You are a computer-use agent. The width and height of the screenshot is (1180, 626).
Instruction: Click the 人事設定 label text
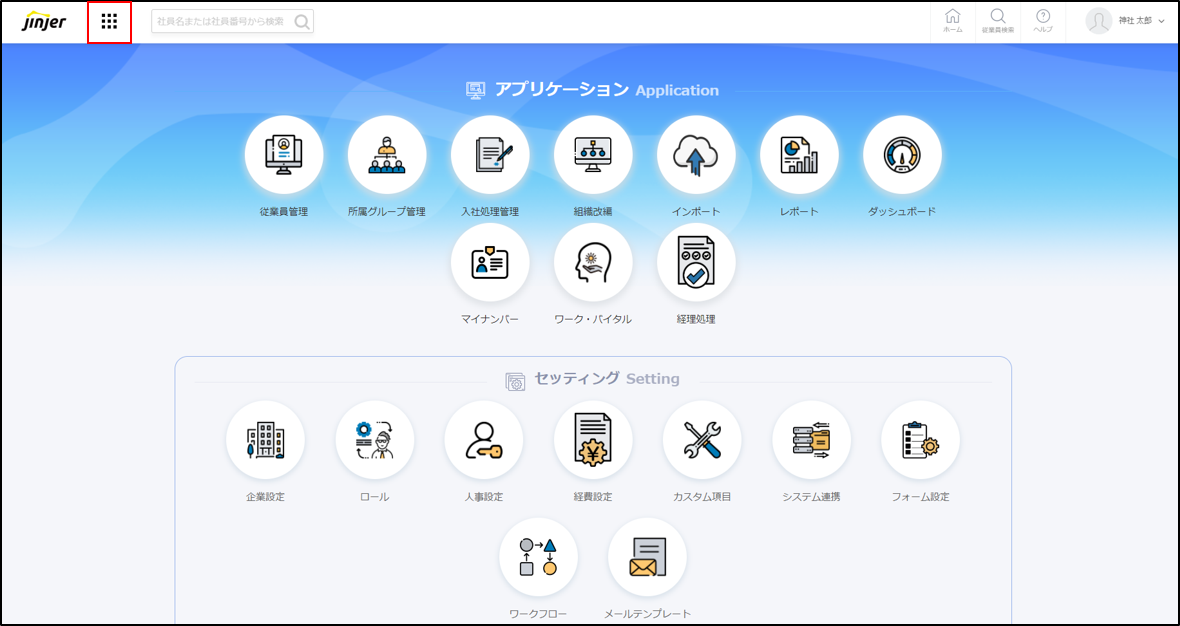tap(484, 497)
